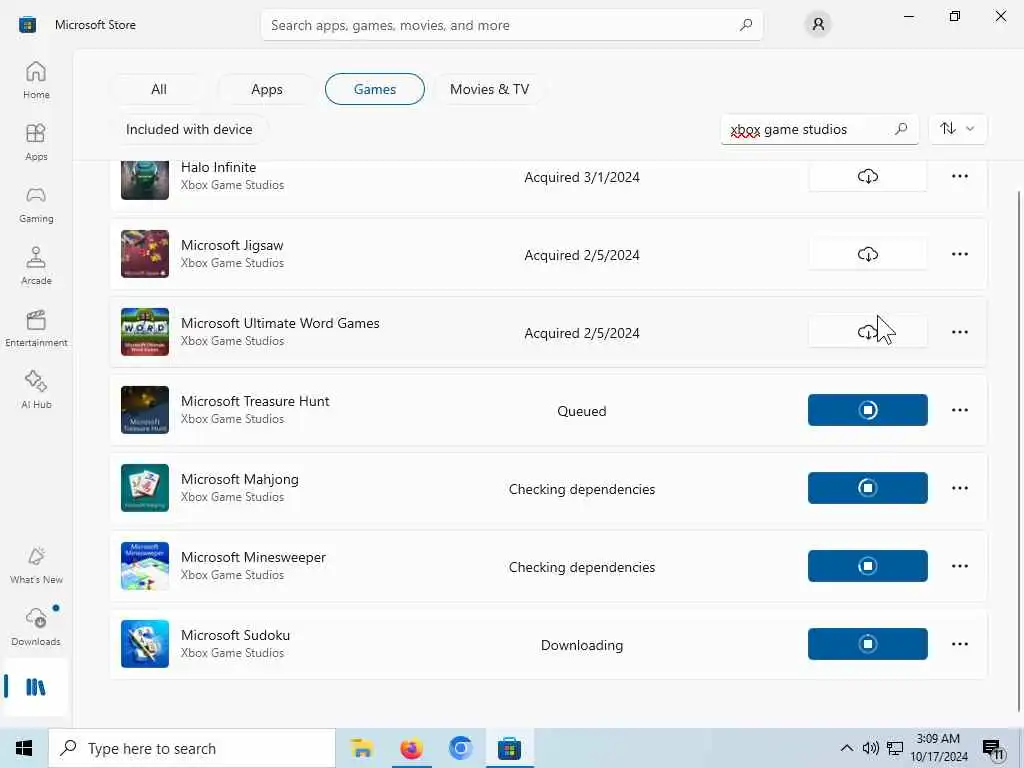Click the magnifier in the library filter box

[901, 129]
